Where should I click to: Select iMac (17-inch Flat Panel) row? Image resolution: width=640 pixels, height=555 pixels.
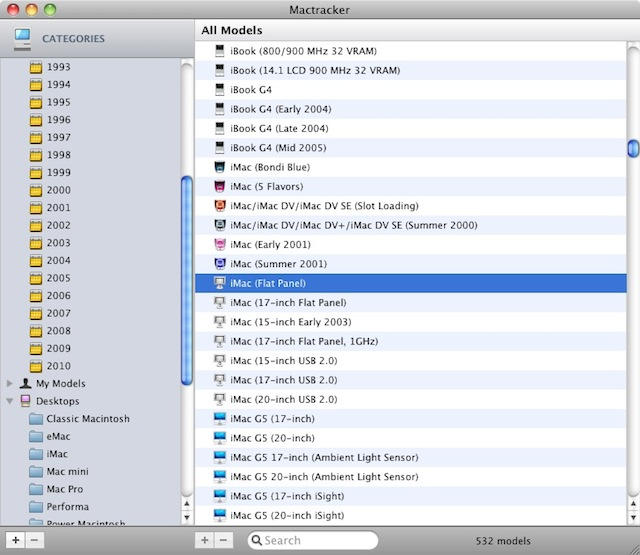point(288,303)
